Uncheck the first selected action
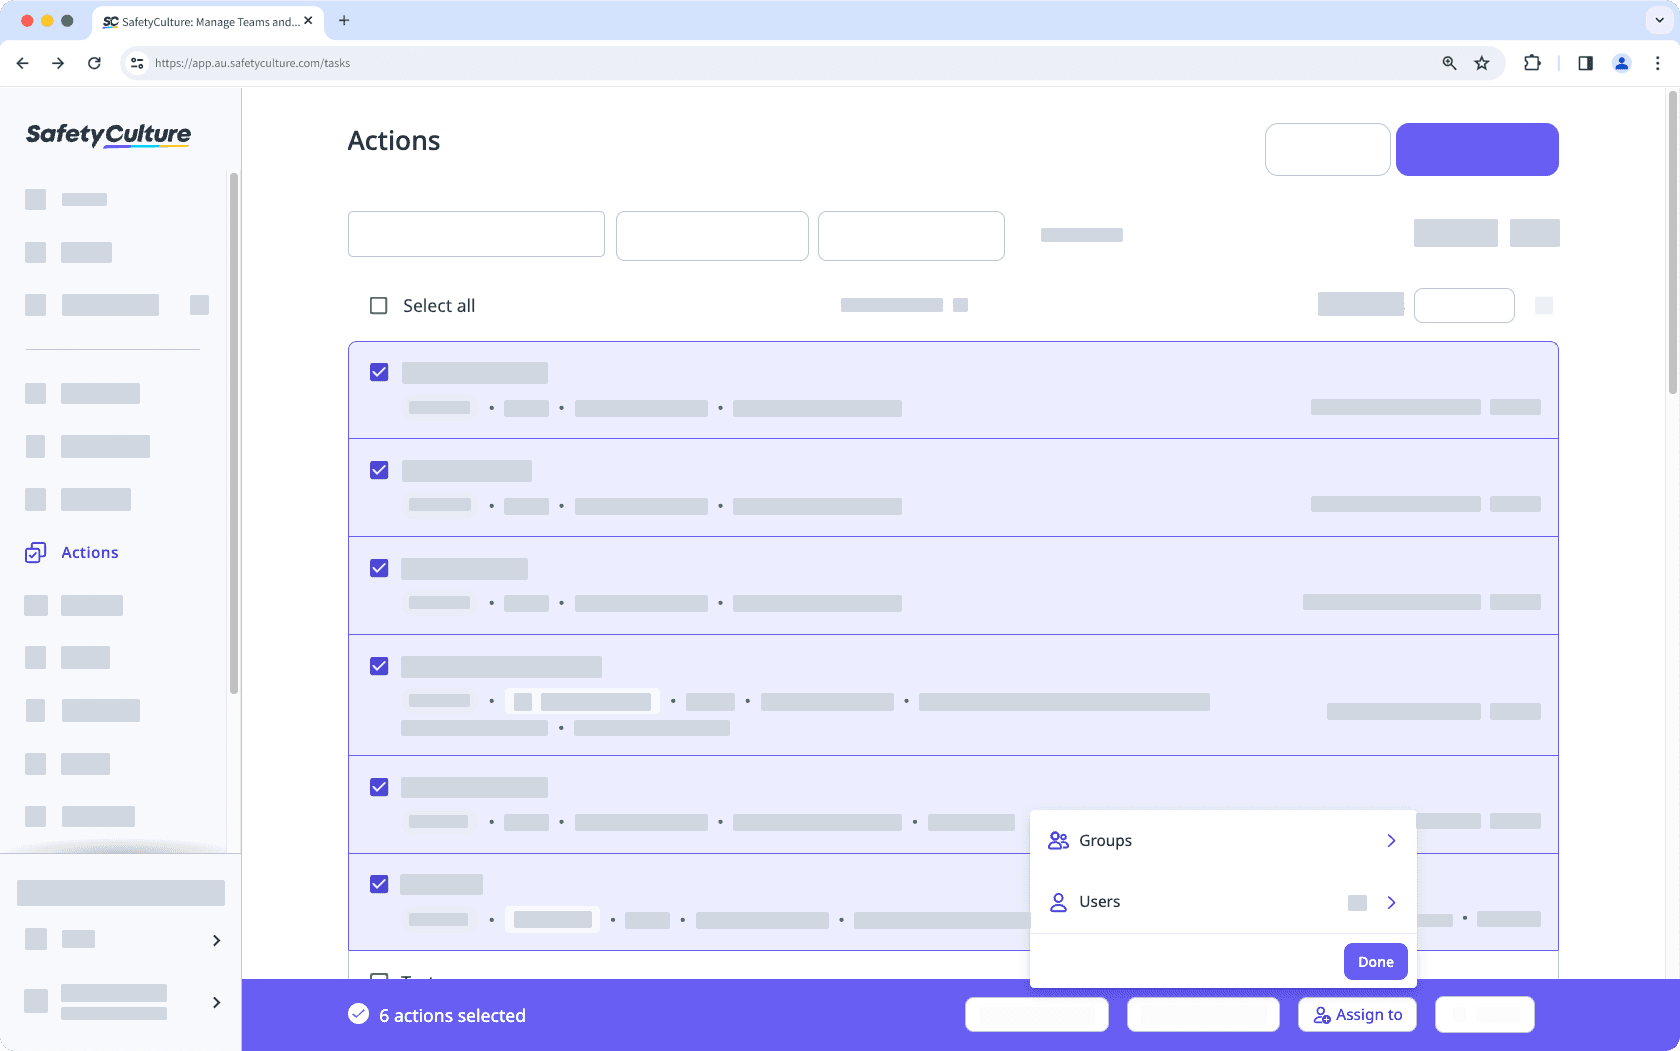The width and height of the screenshot is (1680, 1051). click(378, 371)
